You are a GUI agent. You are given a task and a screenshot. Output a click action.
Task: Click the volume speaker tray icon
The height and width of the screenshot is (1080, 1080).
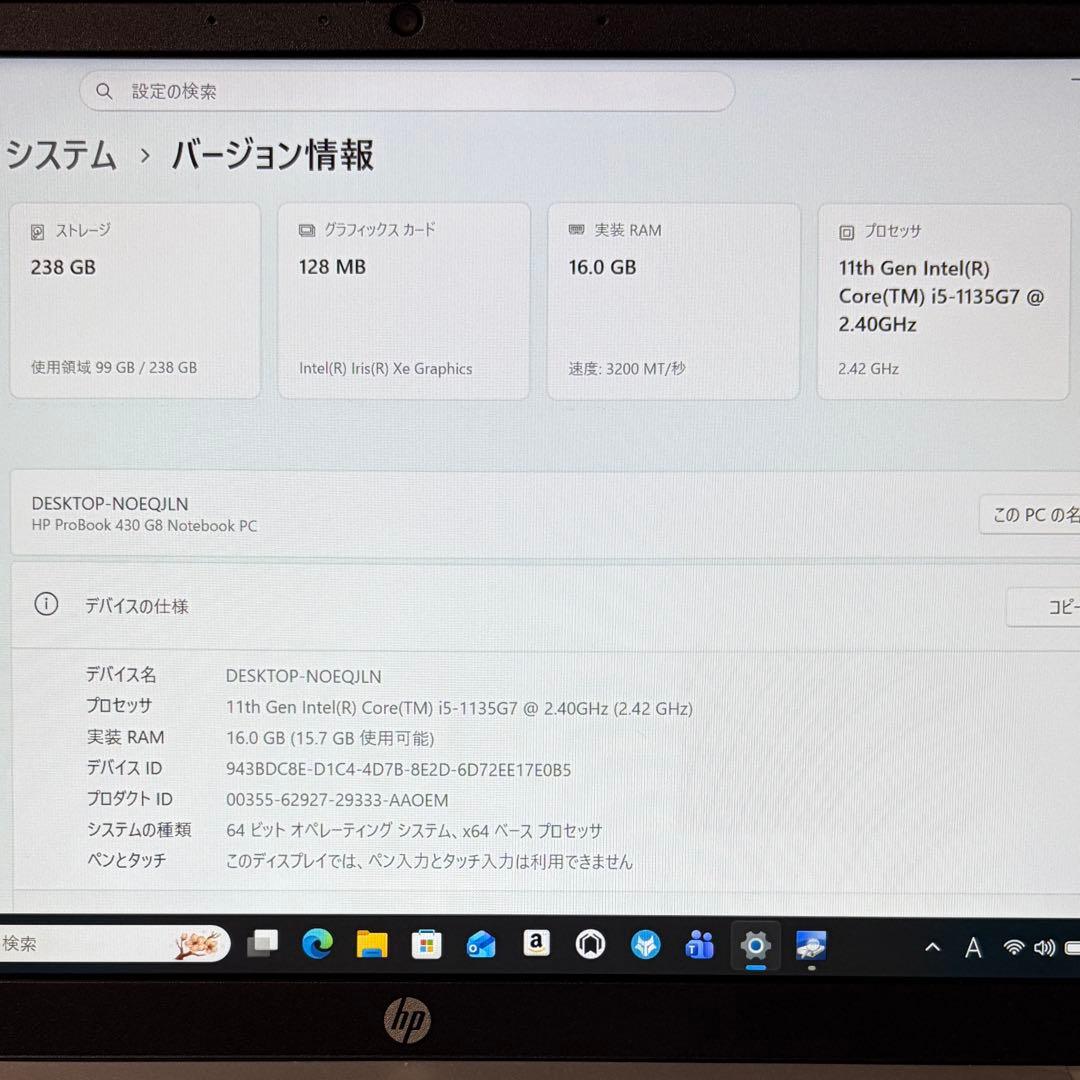pos(1044,948)
